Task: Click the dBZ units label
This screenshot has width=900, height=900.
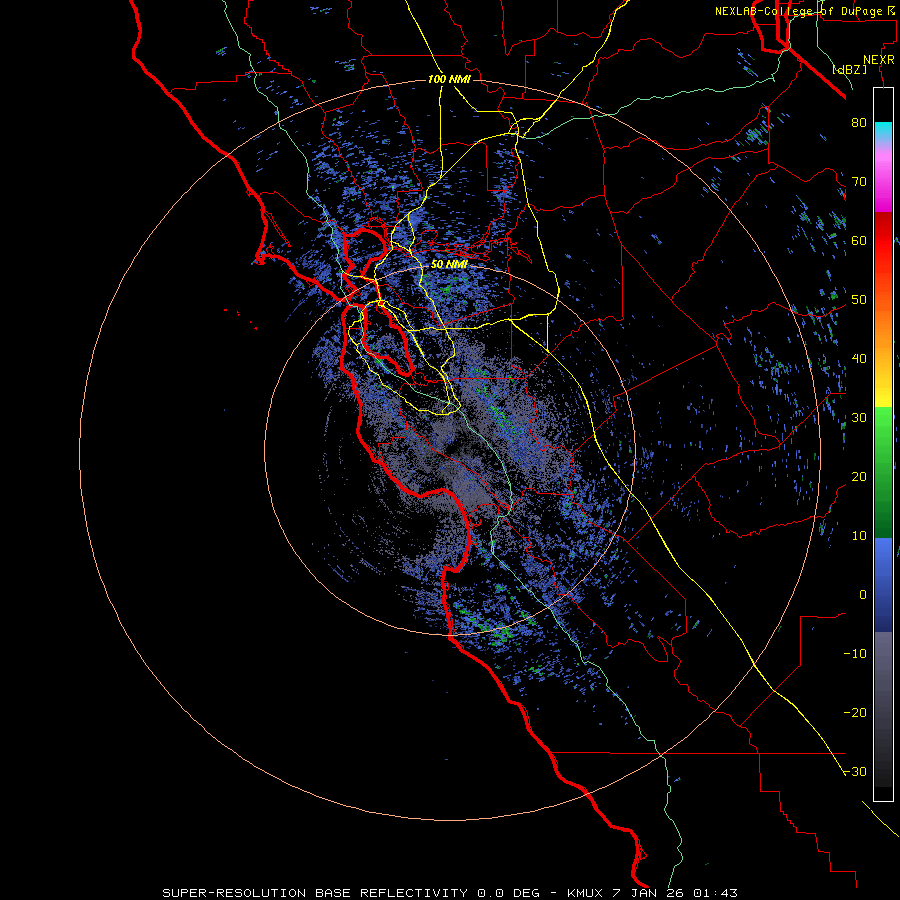Action: pyautogui.click(x=849, y=69)
